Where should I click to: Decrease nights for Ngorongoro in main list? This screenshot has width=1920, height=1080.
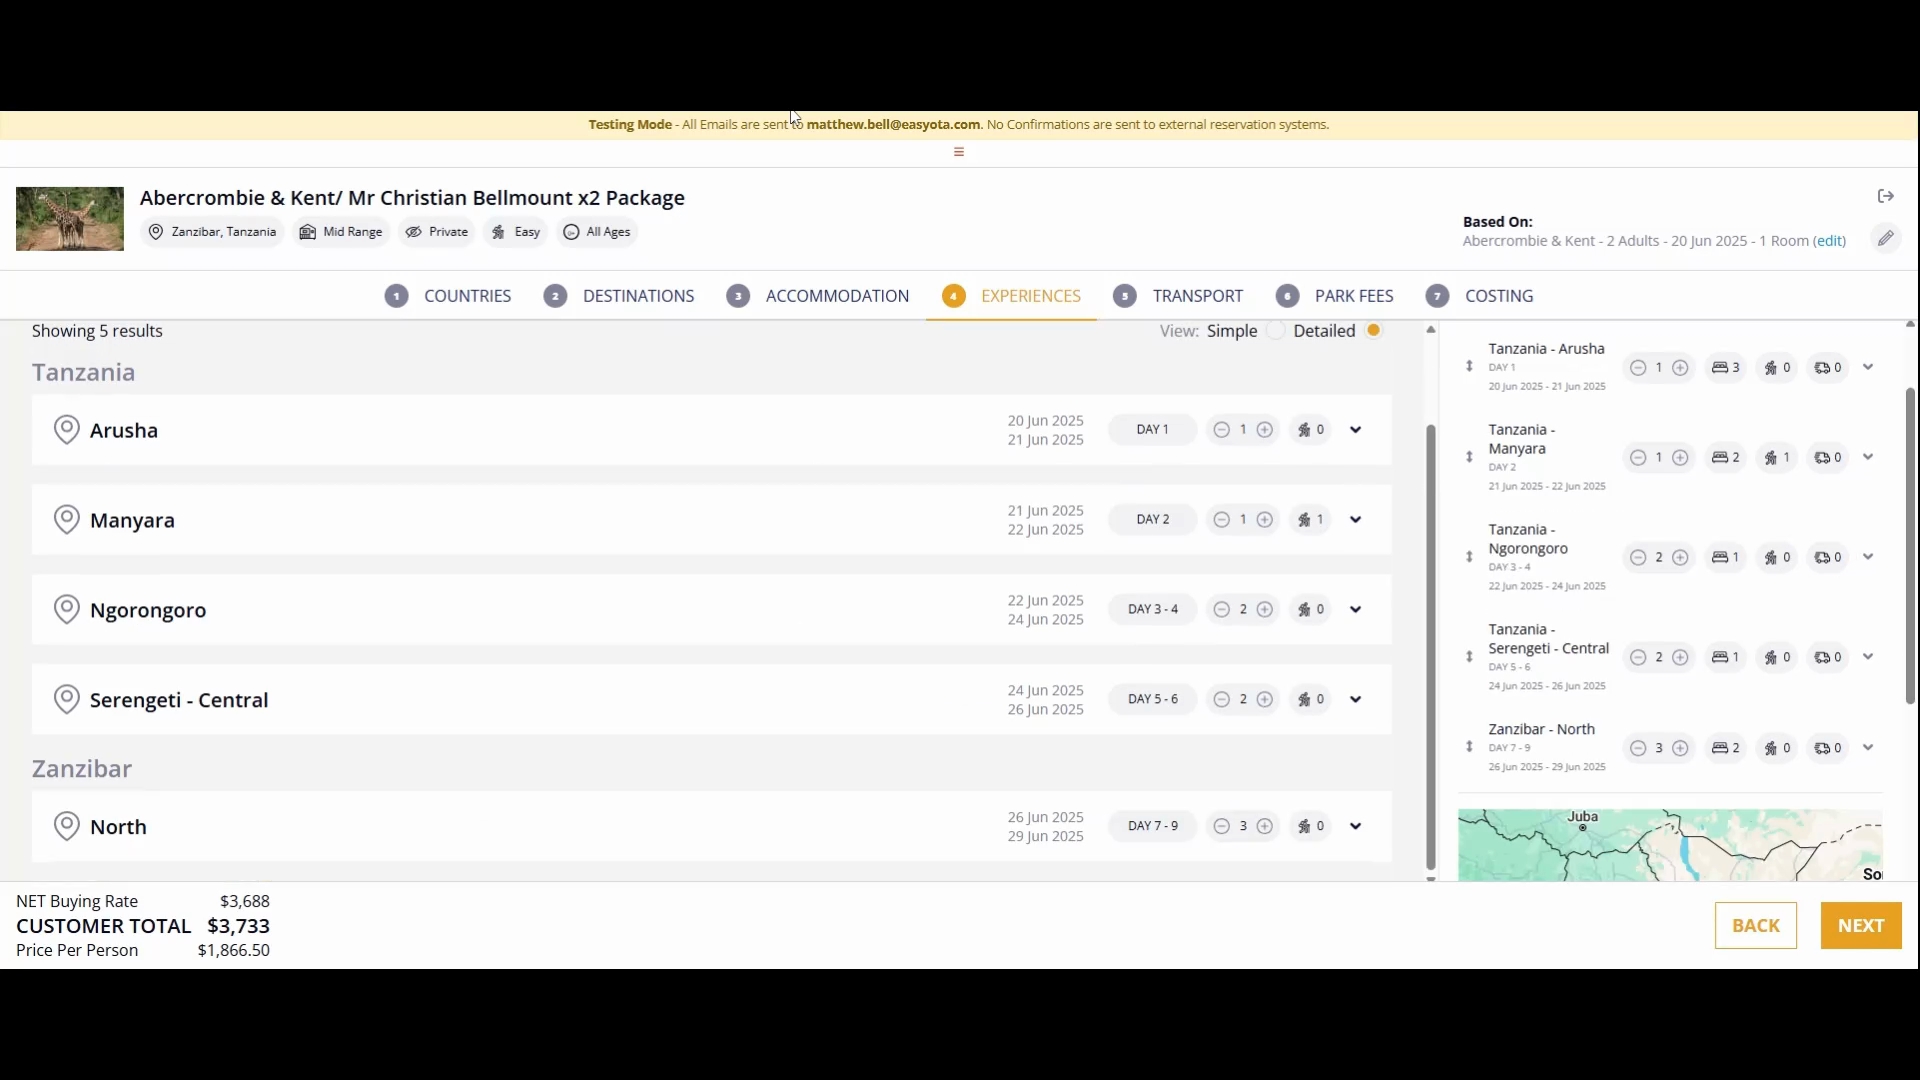pos(1221,610)
